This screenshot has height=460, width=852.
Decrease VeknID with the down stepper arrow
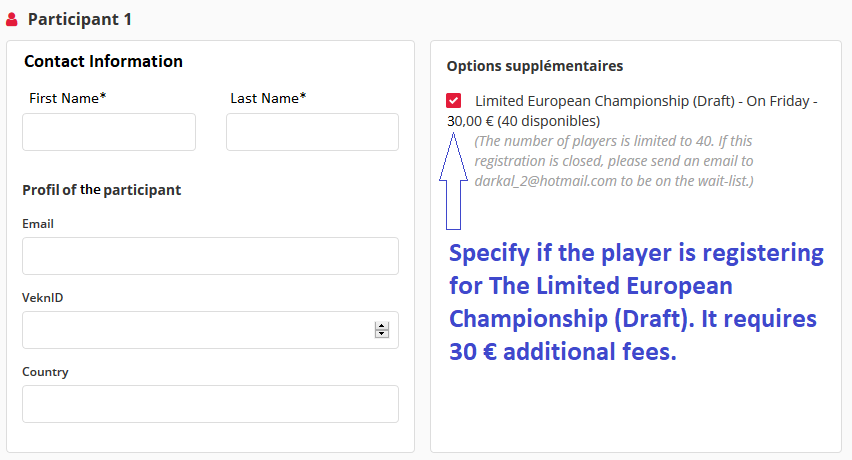tap(381, 333)
